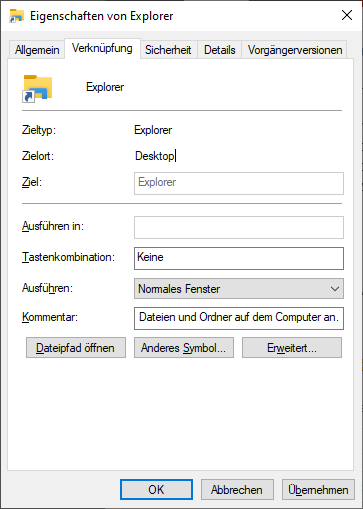363x509 pixels.
Task: Switch to the Allgemein tab
Action: coord(37,50)
